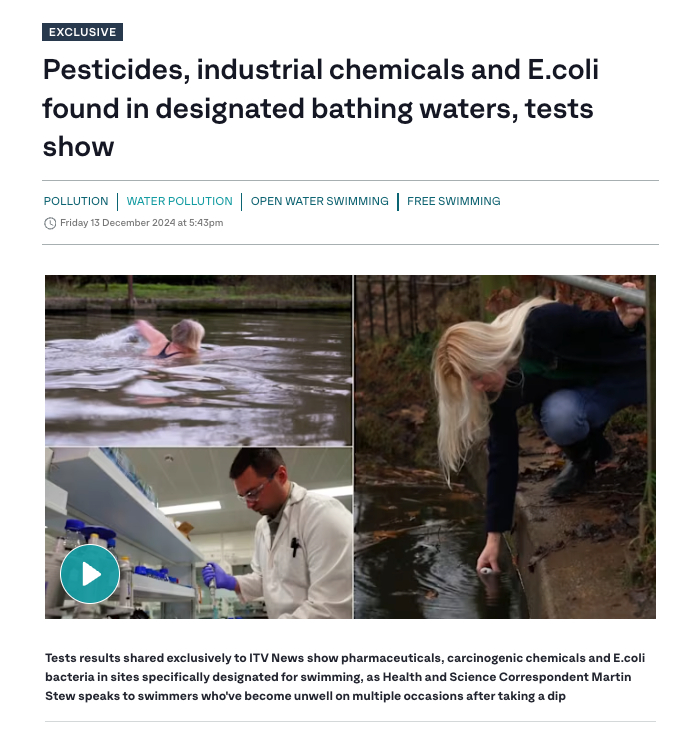Click the EXCLUSIVE badge above the headline
Screen dimensions: 686x731
82,32
